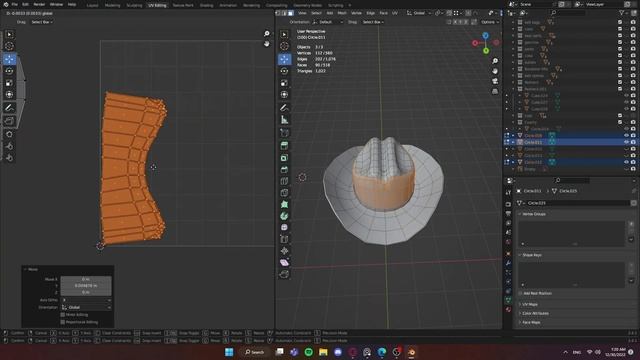Hide Circle.011 with its eye icon in outliner
Viewport: 640px width, 360px height.
tap(627, 142)
